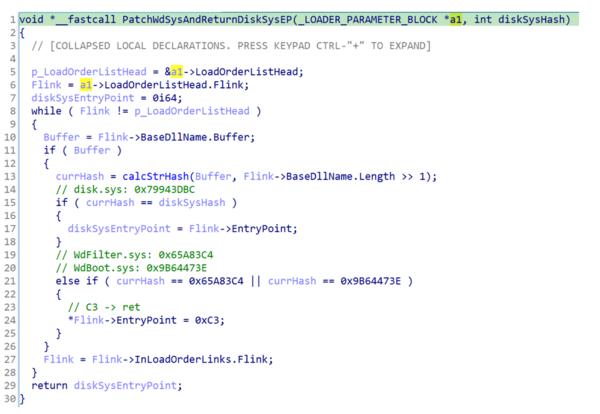Screen dimensions: 600x414
Task: Click constant 0x65A83C4 on line 21
Action: click(216, 281)
